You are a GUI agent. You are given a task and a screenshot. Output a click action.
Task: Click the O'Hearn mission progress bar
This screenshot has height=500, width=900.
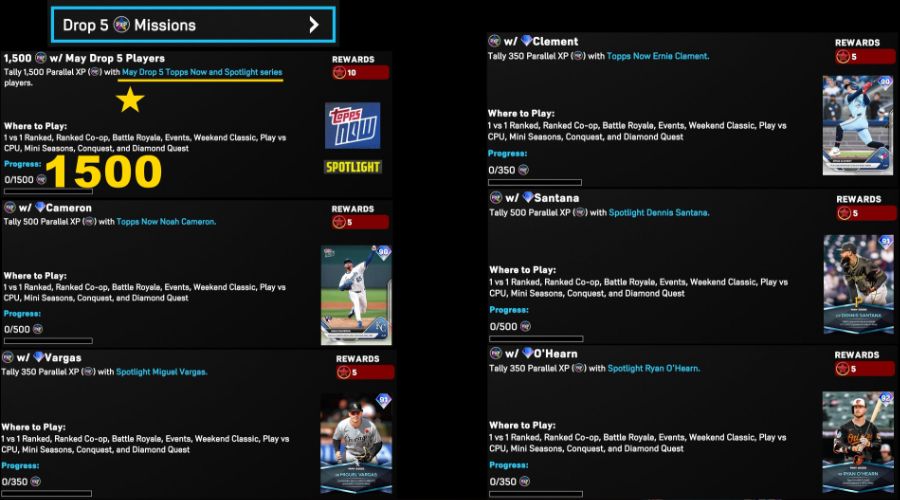coord(536,494)
